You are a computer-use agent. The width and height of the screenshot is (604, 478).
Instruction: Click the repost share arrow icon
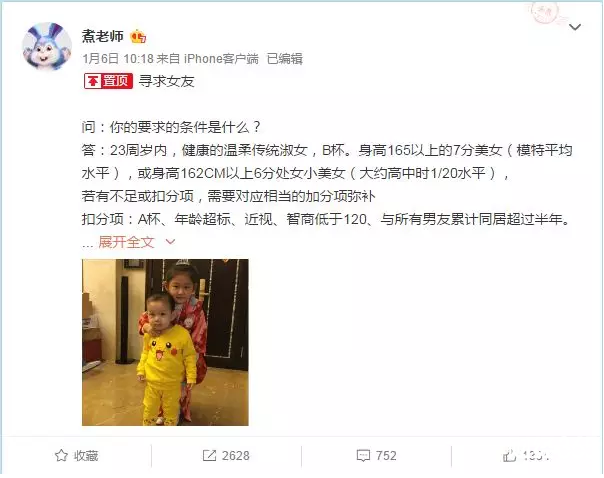point(209,456)
